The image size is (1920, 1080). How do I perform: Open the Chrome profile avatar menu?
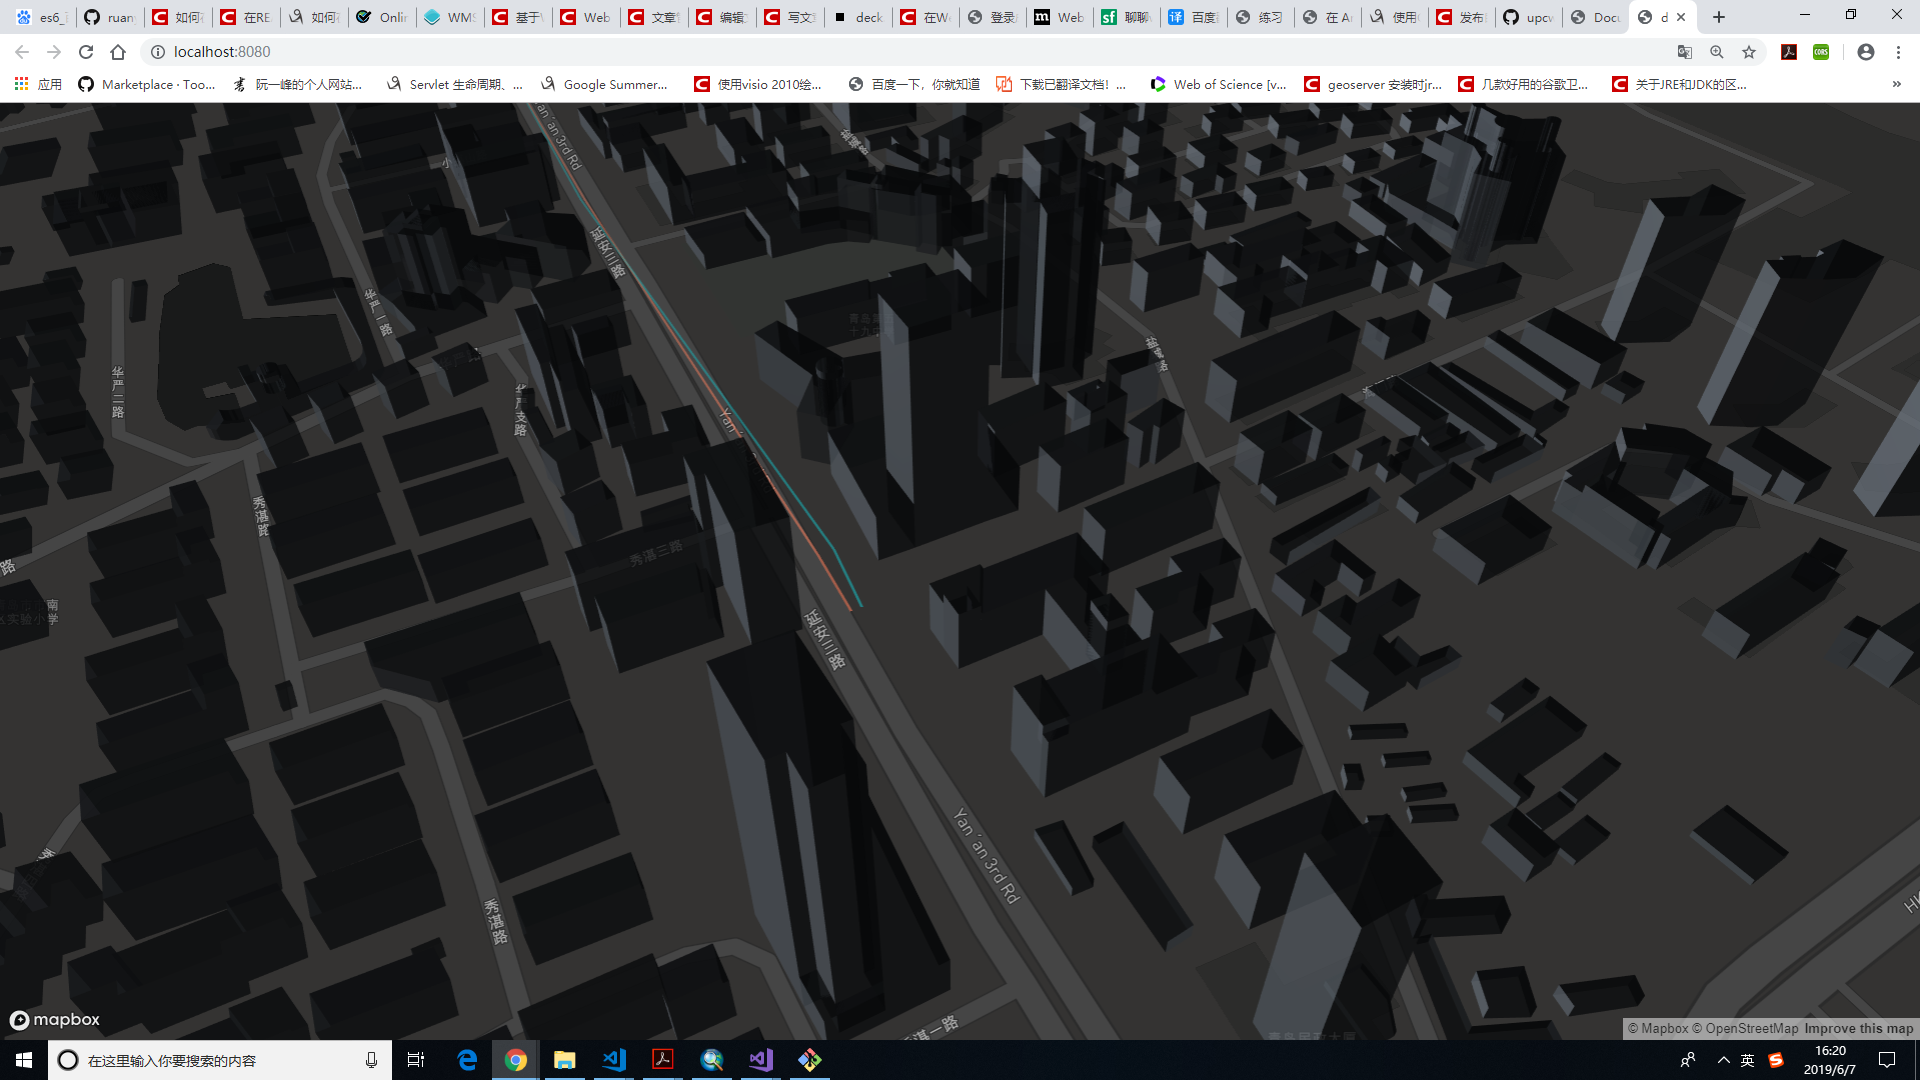pyautogui.click(x=1866, y=52)
